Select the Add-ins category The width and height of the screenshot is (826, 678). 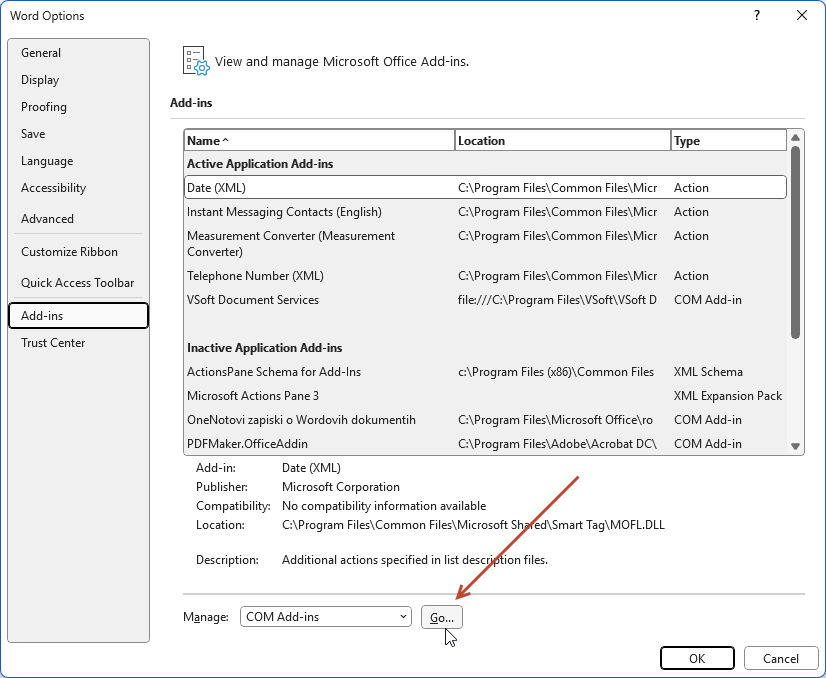coord(78,316)
